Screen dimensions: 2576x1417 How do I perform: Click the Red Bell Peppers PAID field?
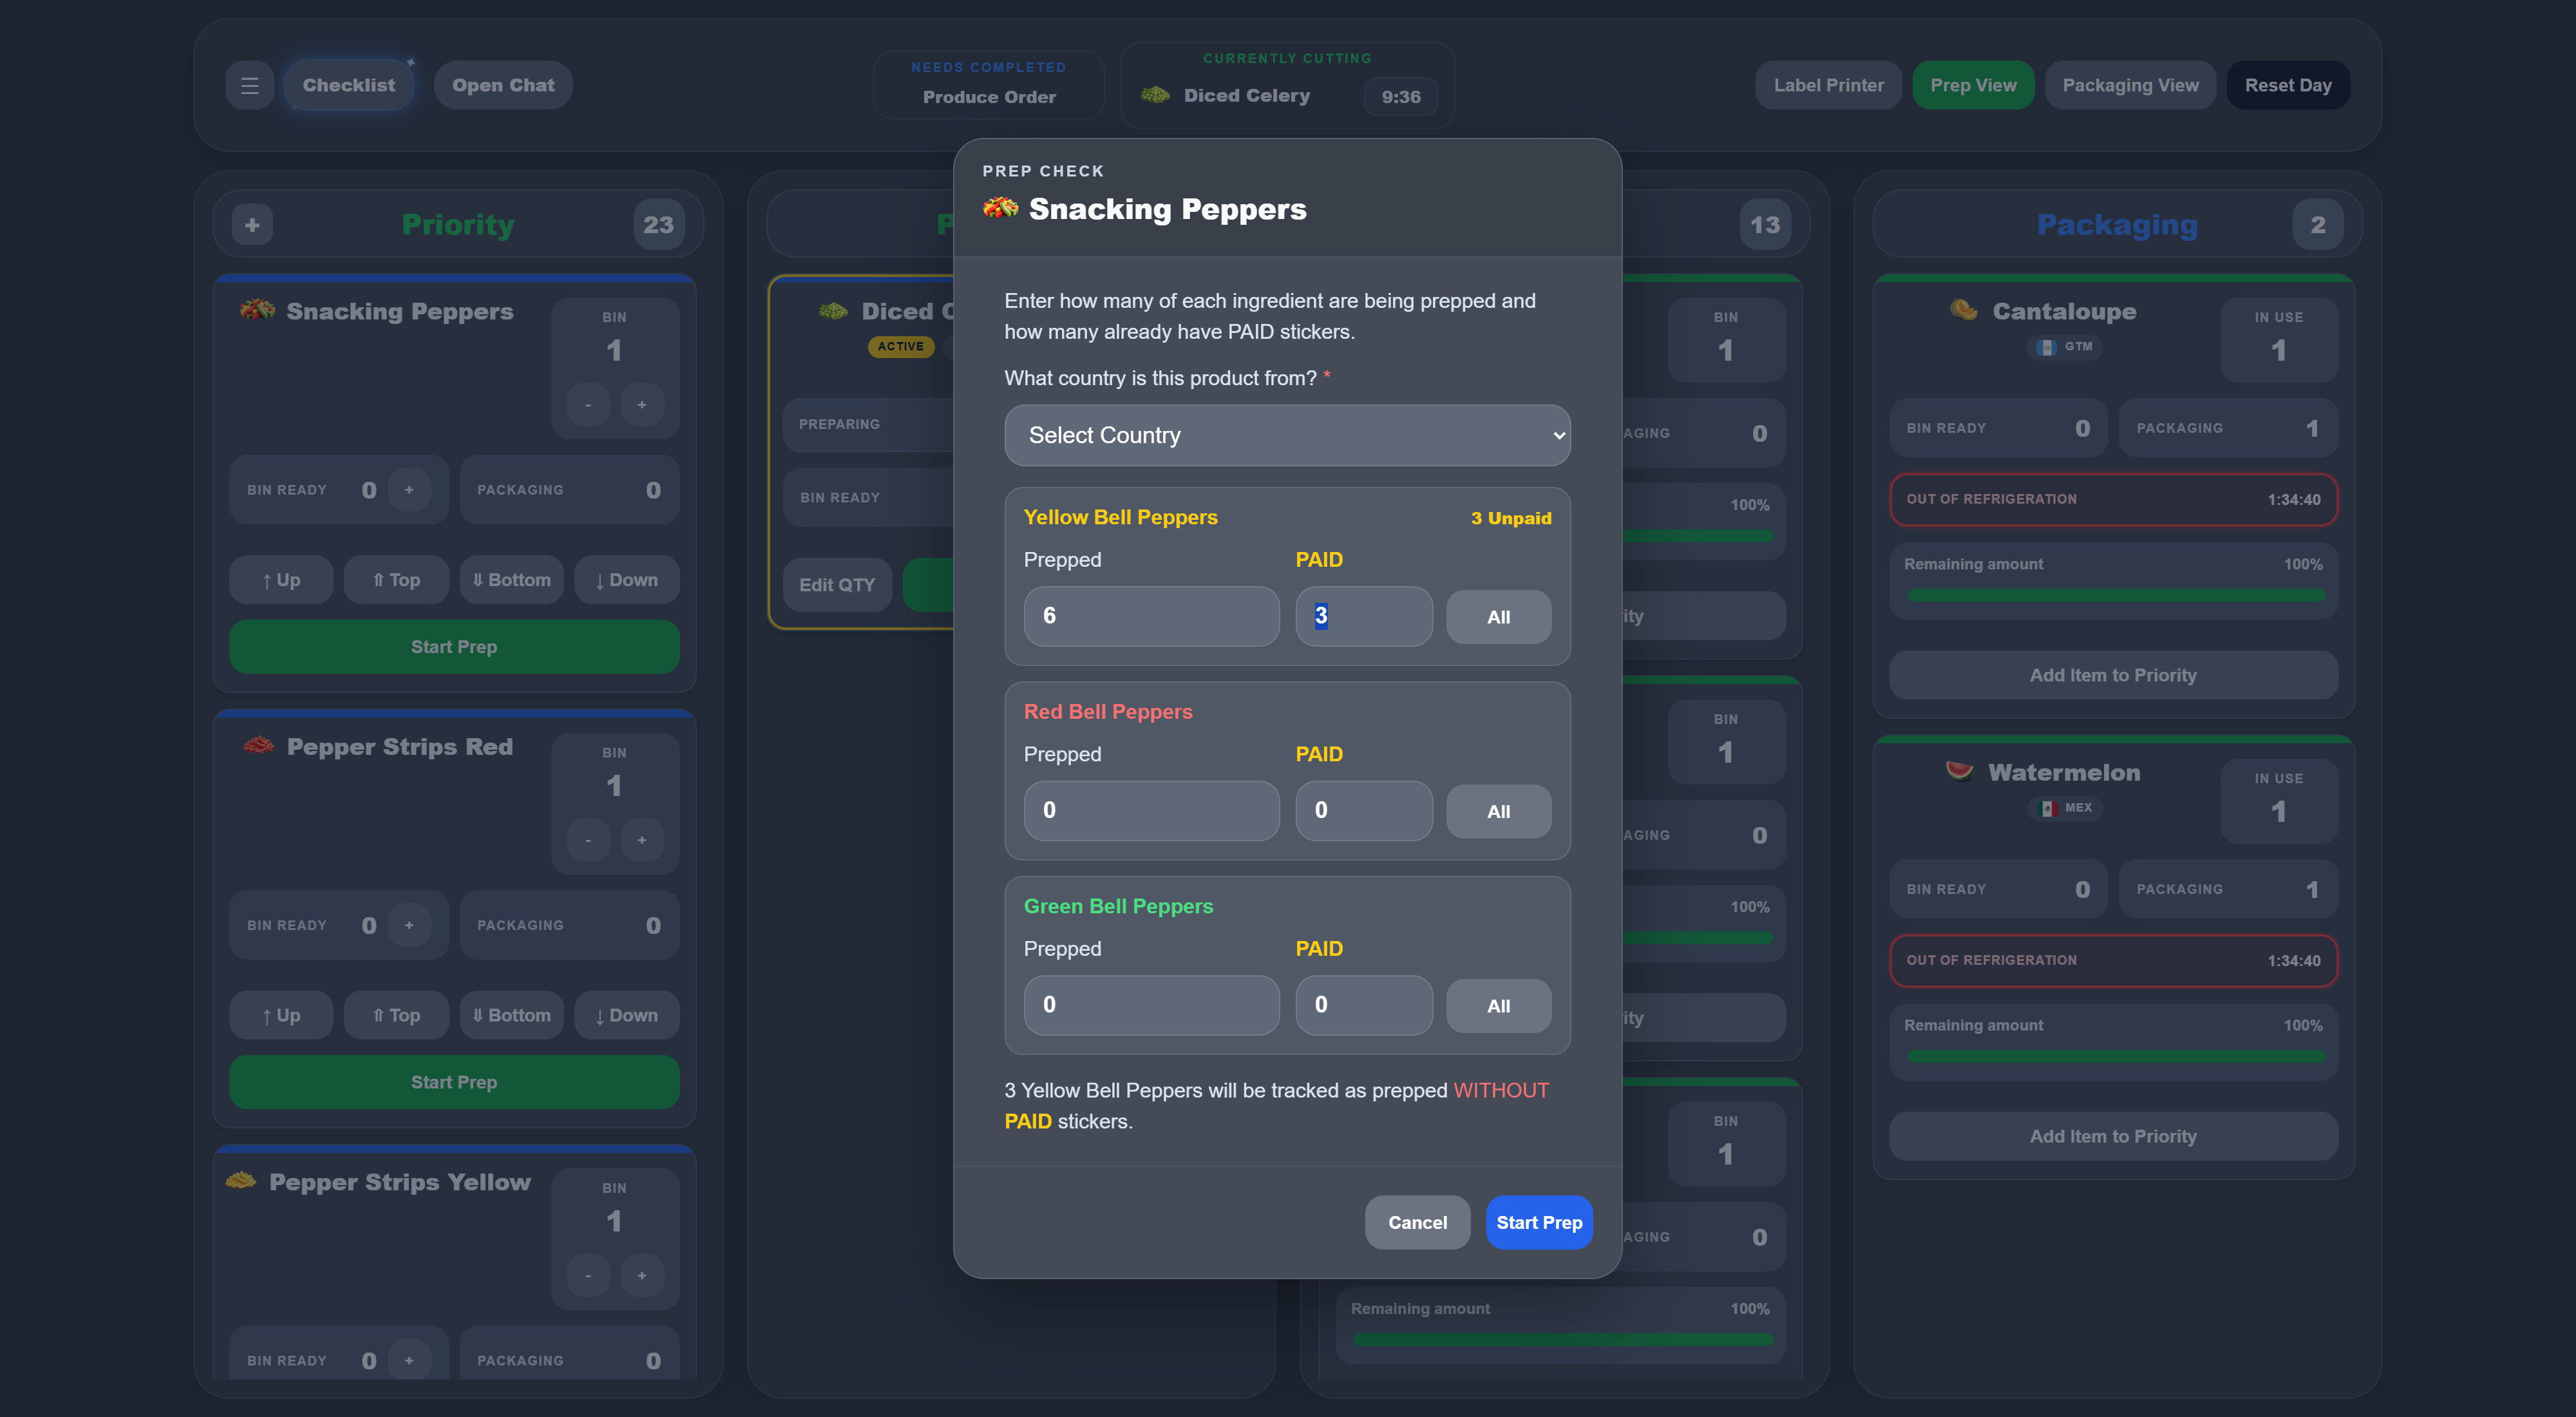pyautogui.click(x=1364, y=811)
